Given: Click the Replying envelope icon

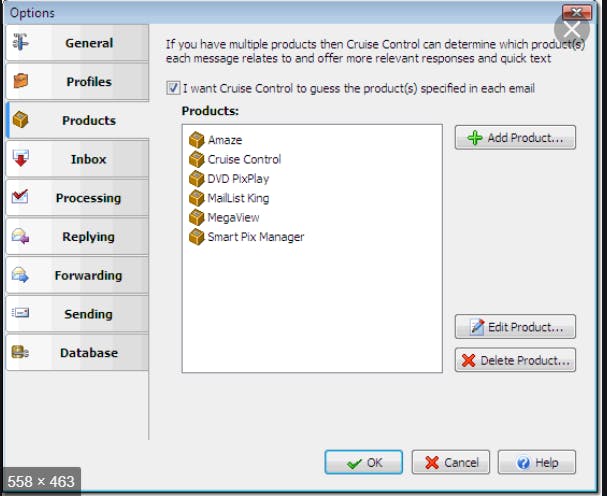Looking at the screenshot, I should tap(20, 236).
